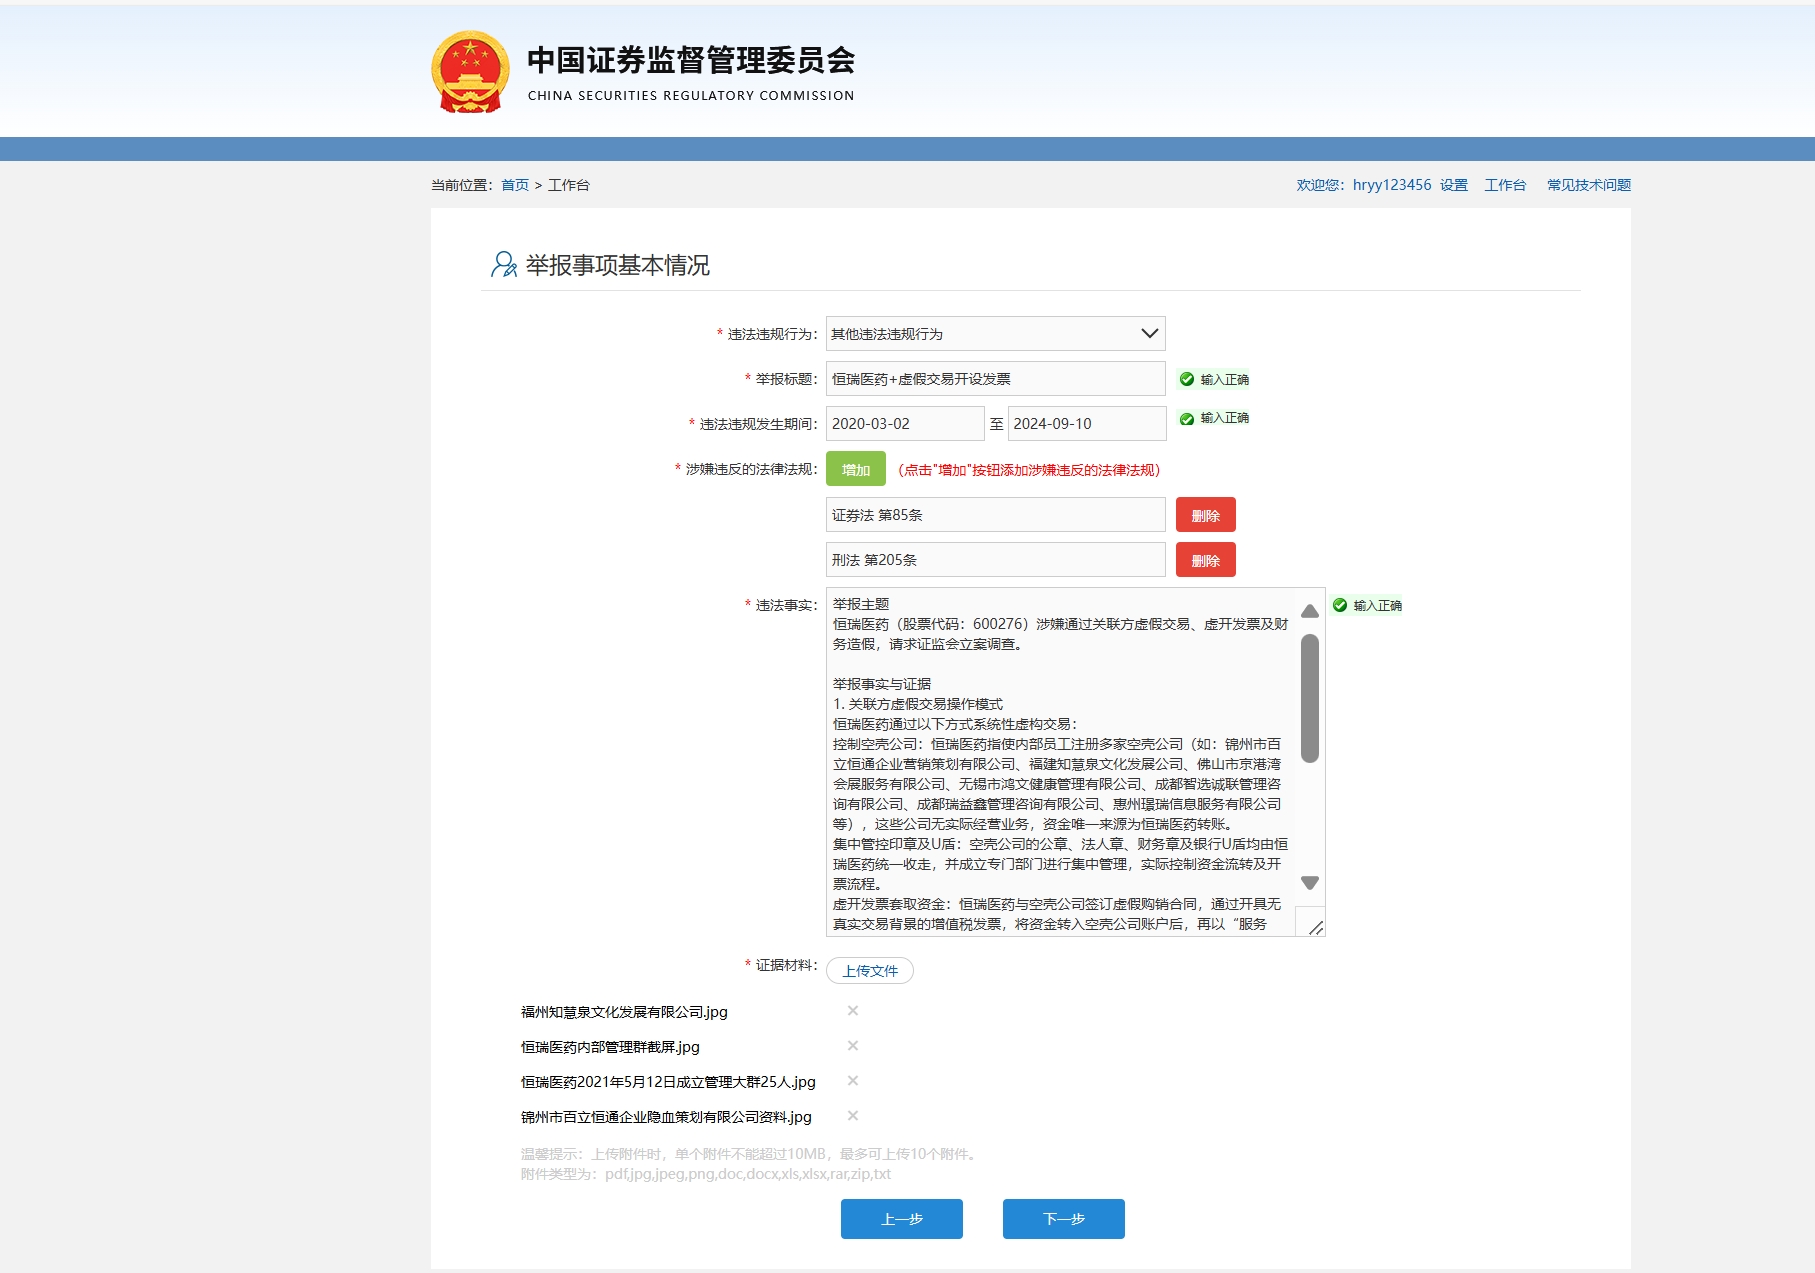
Task: Remove file 锦州市百立恒通企业隐血策划有限公司资料.jpg with its X
Action: pyautogui.click(x=853, y=1116)
